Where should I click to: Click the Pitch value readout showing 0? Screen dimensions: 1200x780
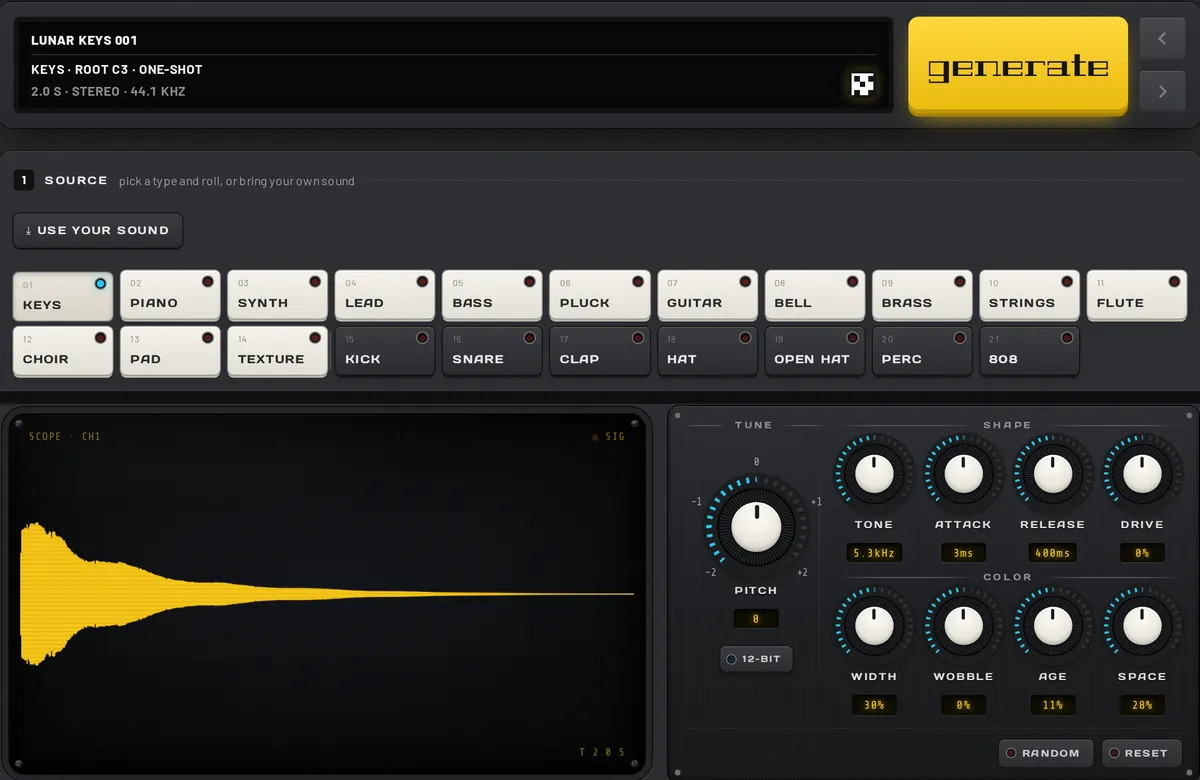[x=756, y=619]
